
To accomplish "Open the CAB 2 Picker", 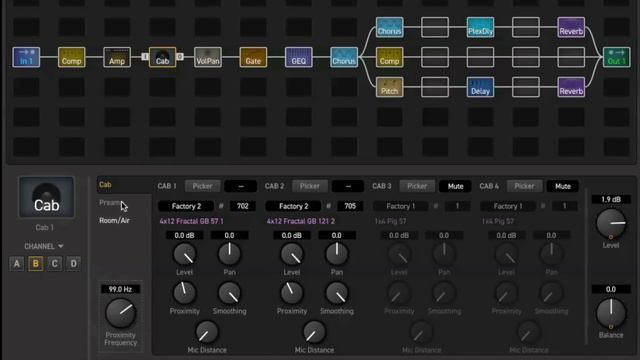I will tap(310, 186).
